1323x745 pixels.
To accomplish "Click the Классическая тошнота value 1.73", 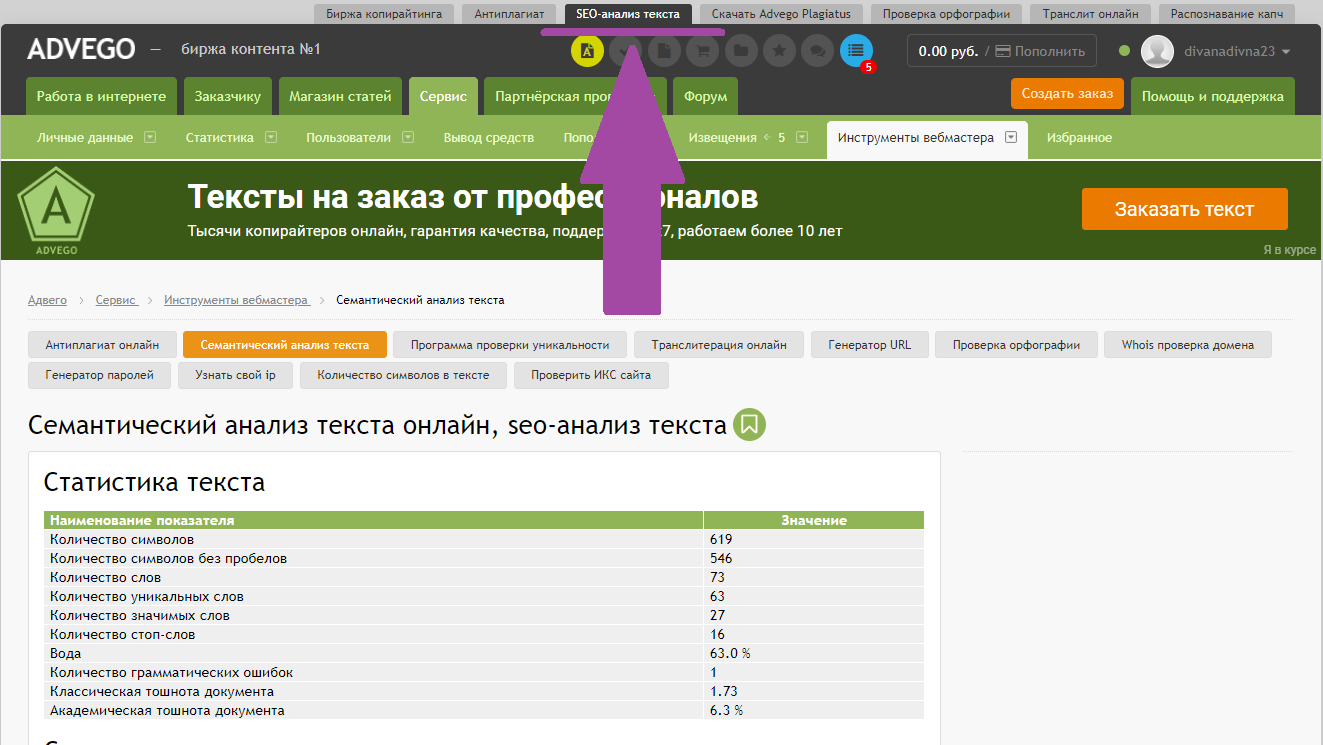I will [724, 691].
